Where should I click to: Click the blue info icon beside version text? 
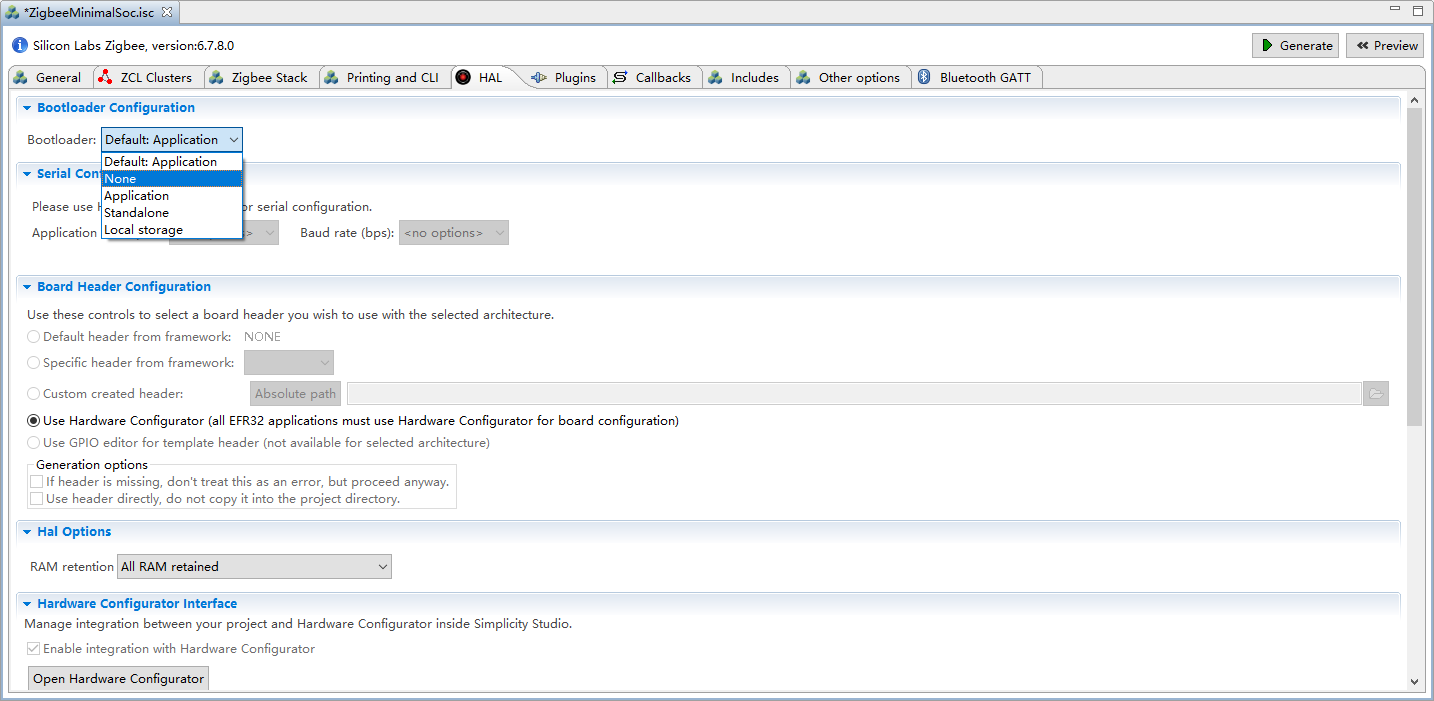20,45
